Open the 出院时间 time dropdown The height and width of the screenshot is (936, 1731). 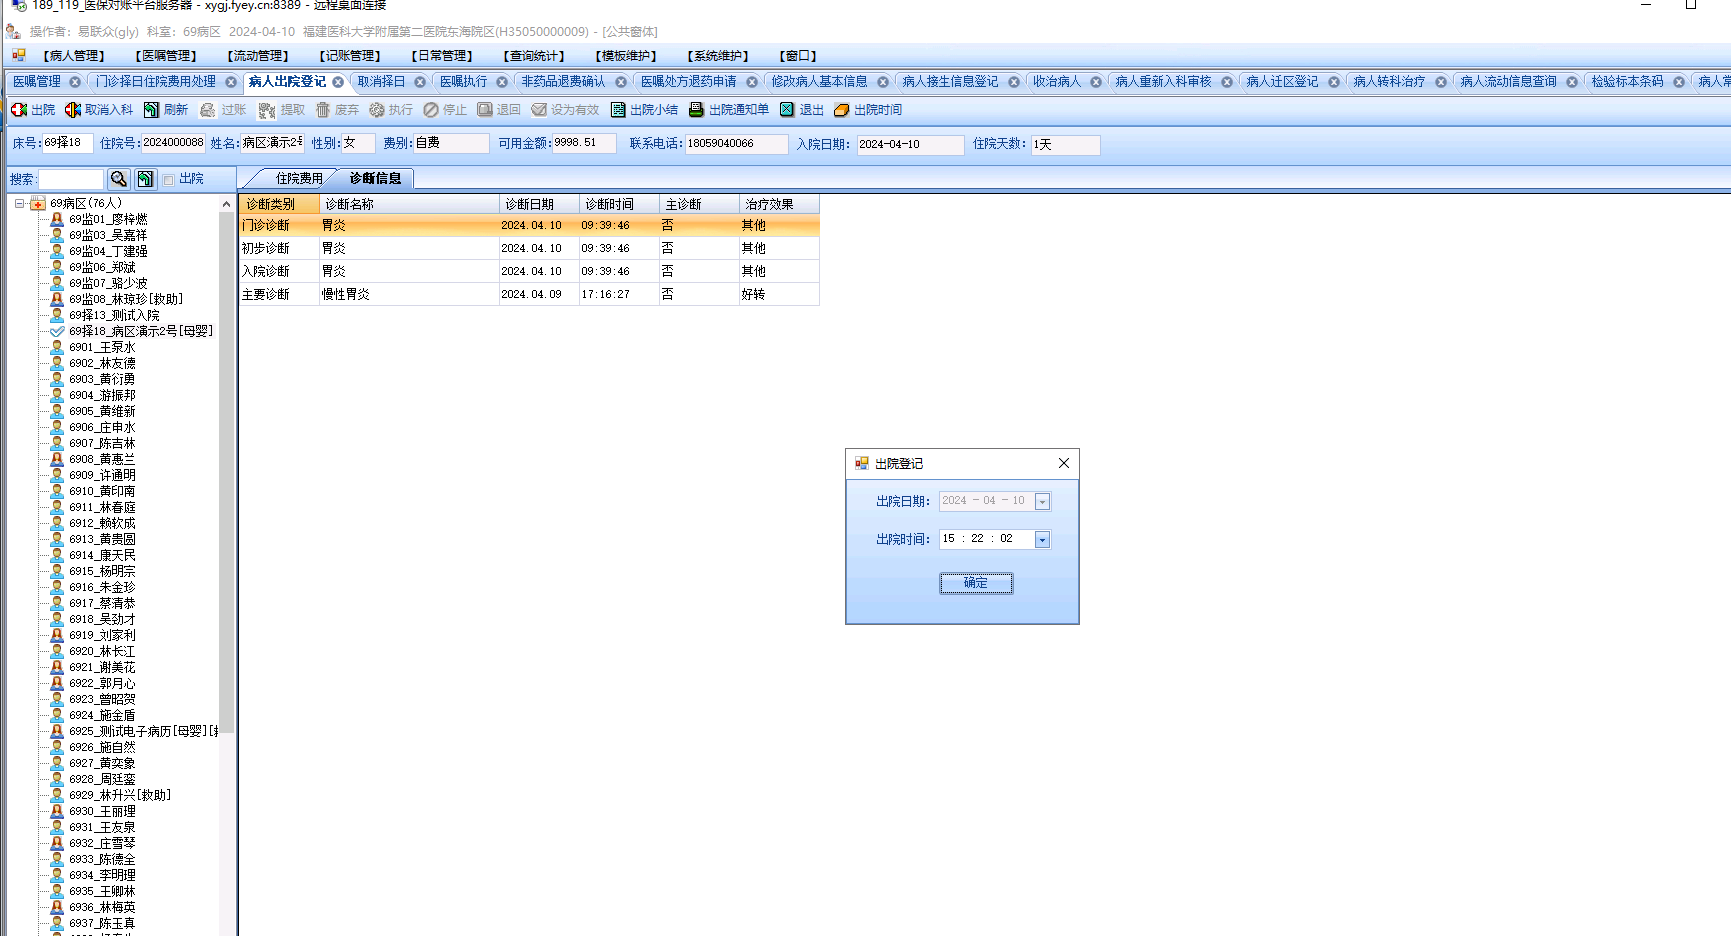(x=1042, y=540)
